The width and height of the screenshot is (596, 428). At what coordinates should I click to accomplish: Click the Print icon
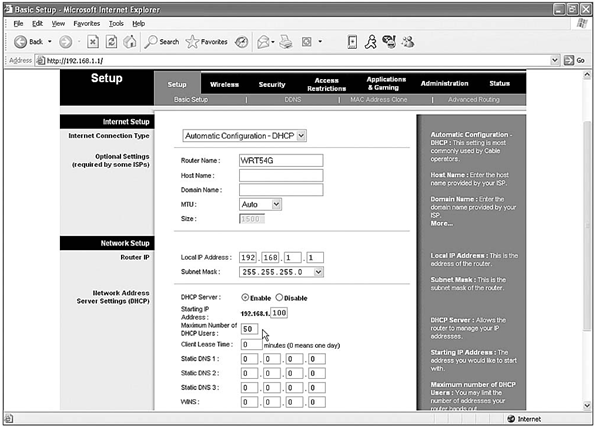click(286, 42)
